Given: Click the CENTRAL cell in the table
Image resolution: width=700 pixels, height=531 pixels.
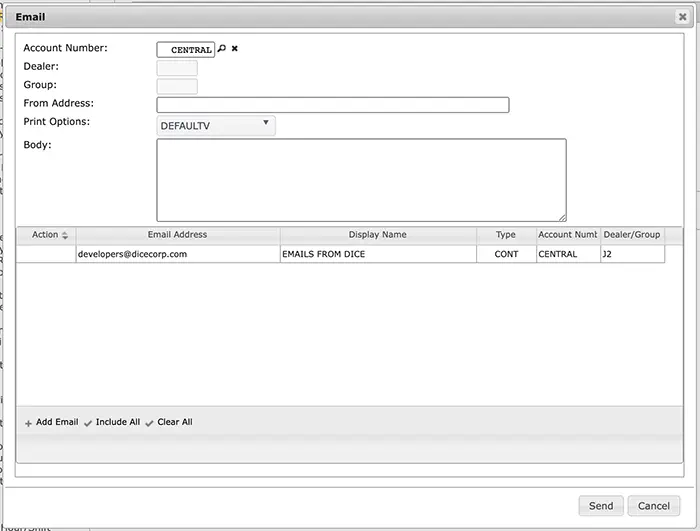Looking at the screenshot, I should tap(568, 254).
